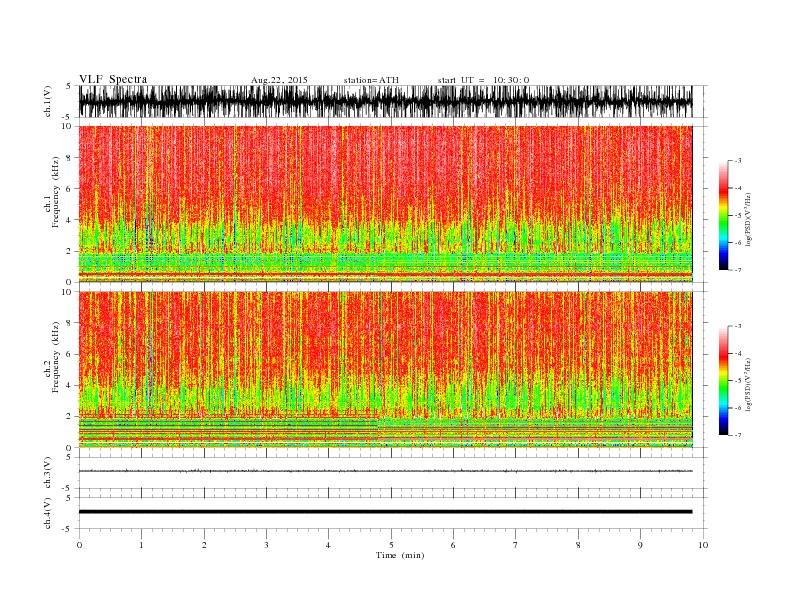Select the "Time (min)" axis label
The width and height of the screenshot is (792, 612).
400,555
